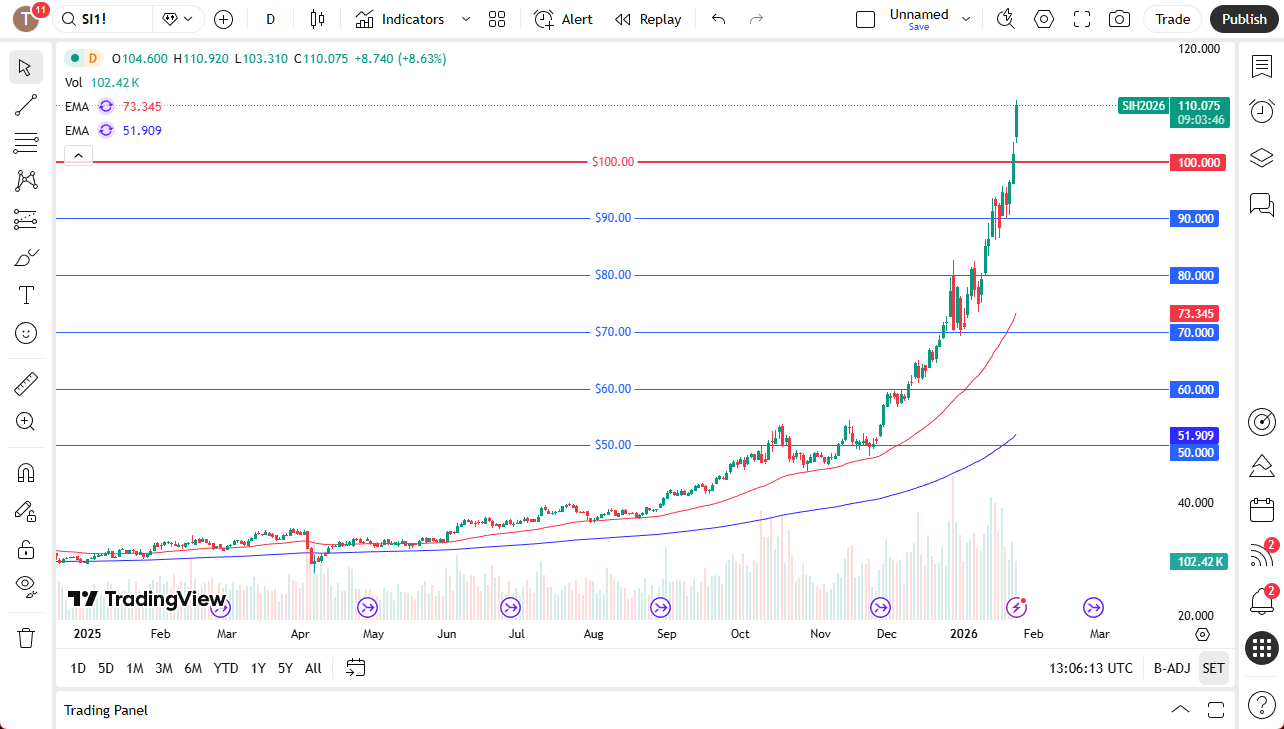Open the emoji icons tool
Viewport: 1284px width, 729px height.
pyautogui.click(x=26, y=333)
